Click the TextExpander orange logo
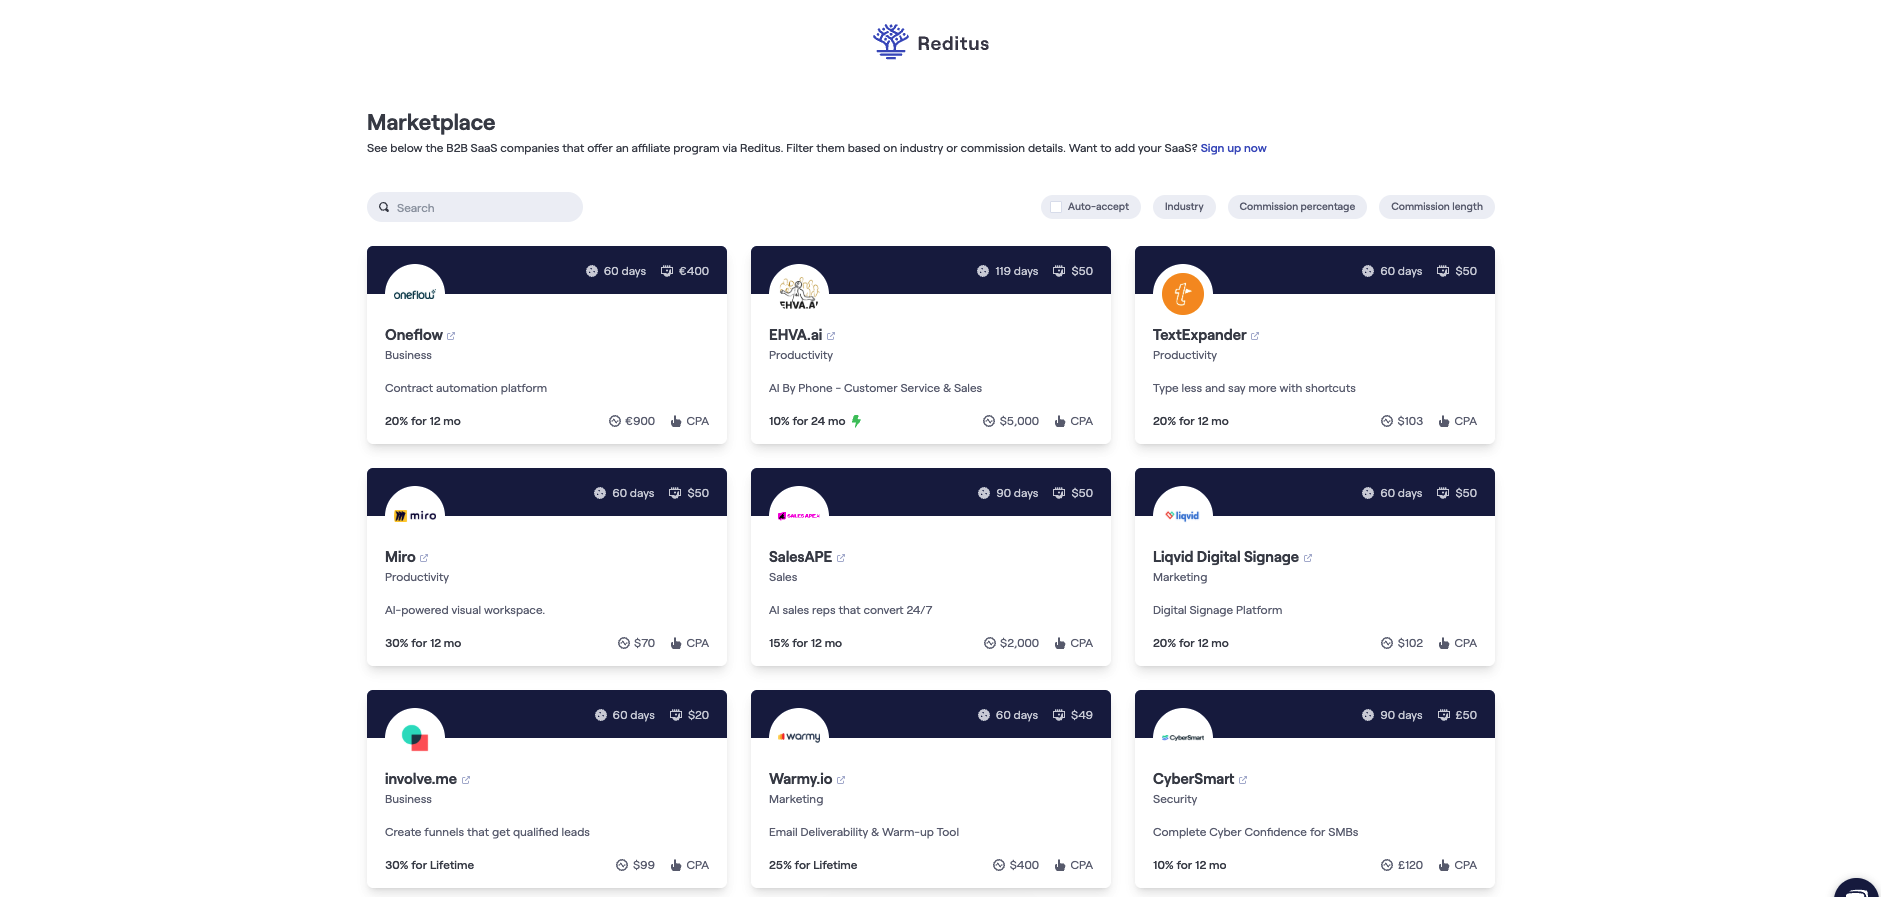 1183,294
